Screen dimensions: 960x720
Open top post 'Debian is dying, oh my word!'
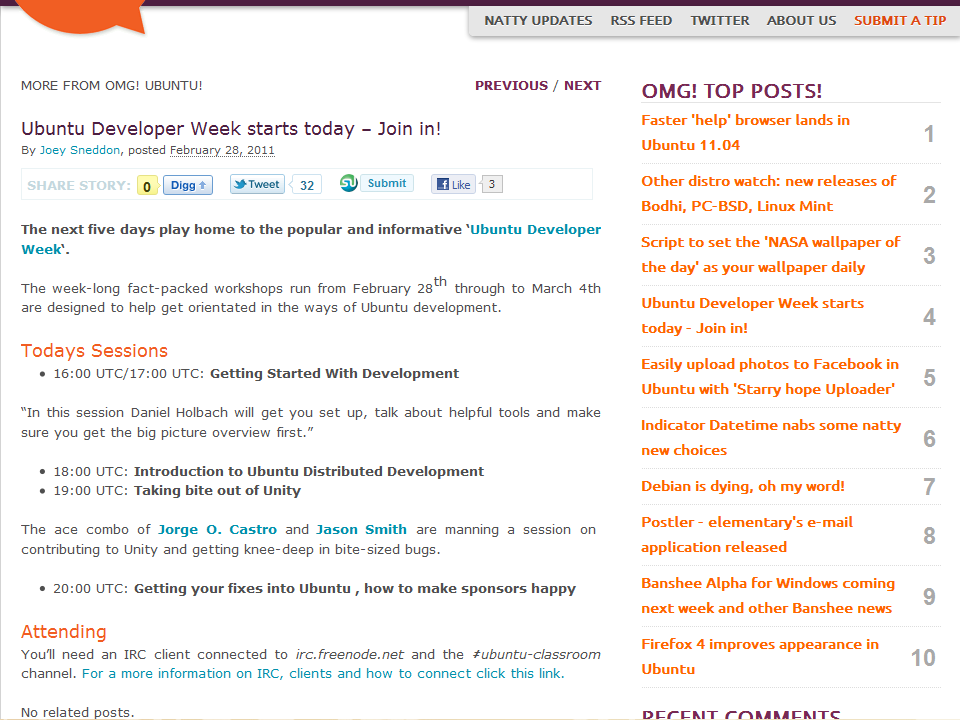point(740,486)
